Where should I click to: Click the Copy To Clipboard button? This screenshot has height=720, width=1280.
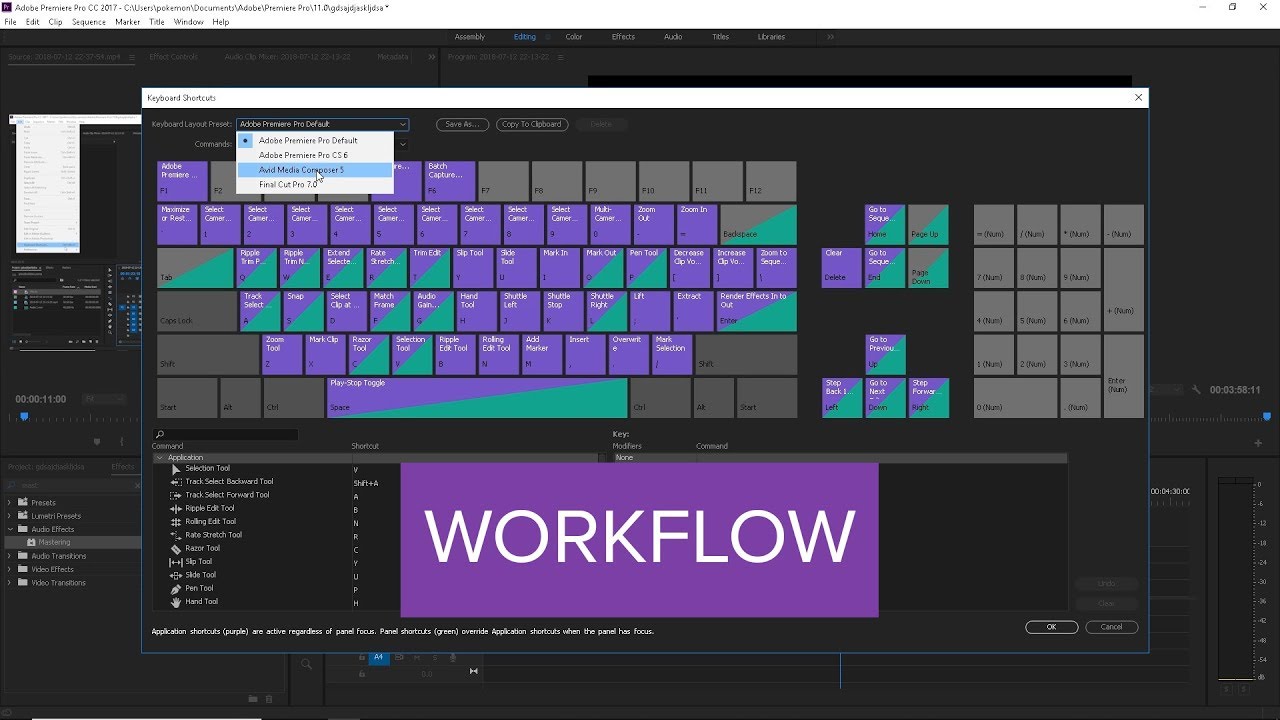(x=532, y=124)
